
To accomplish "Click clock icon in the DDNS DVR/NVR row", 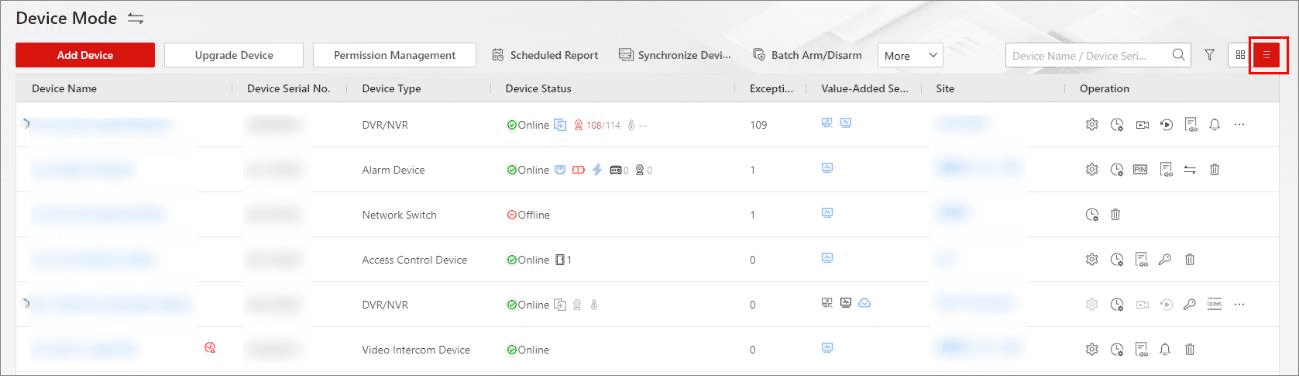I will (1118, 304).
